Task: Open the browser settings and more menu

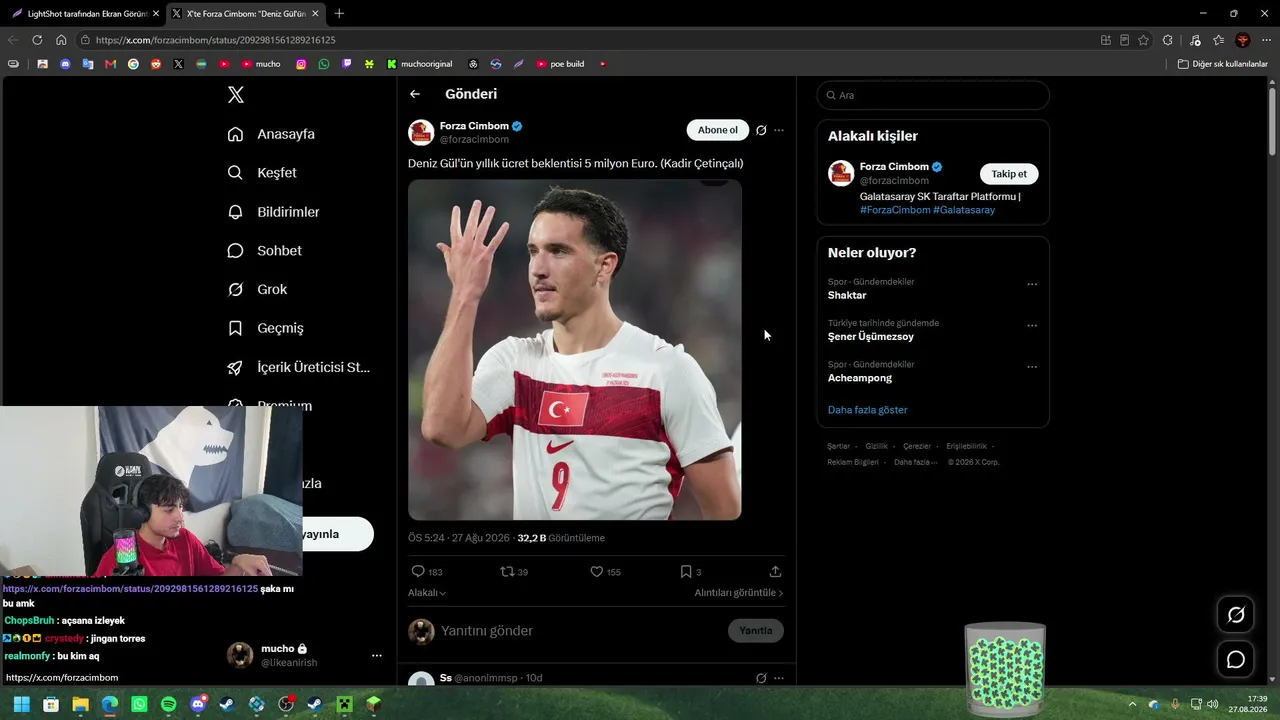Action: [x=1265, y=40]
